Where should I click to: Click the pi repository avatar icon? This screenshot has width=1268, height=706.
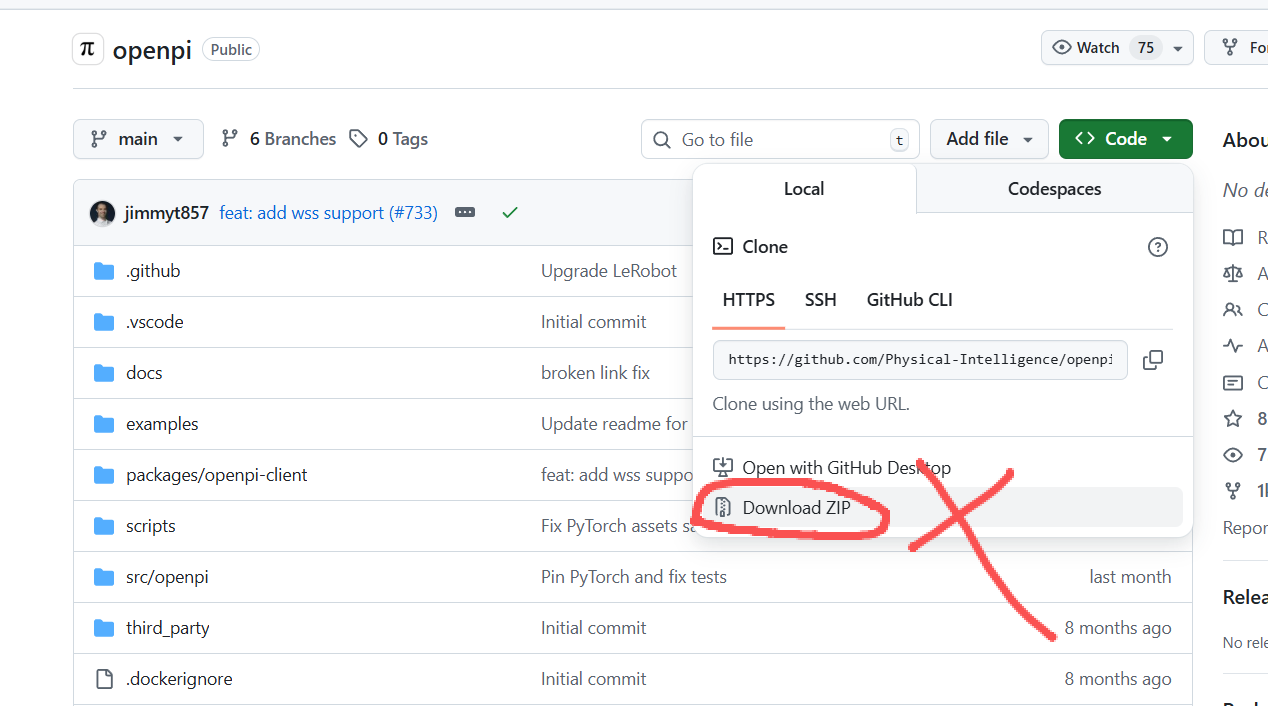coord(88,49)
